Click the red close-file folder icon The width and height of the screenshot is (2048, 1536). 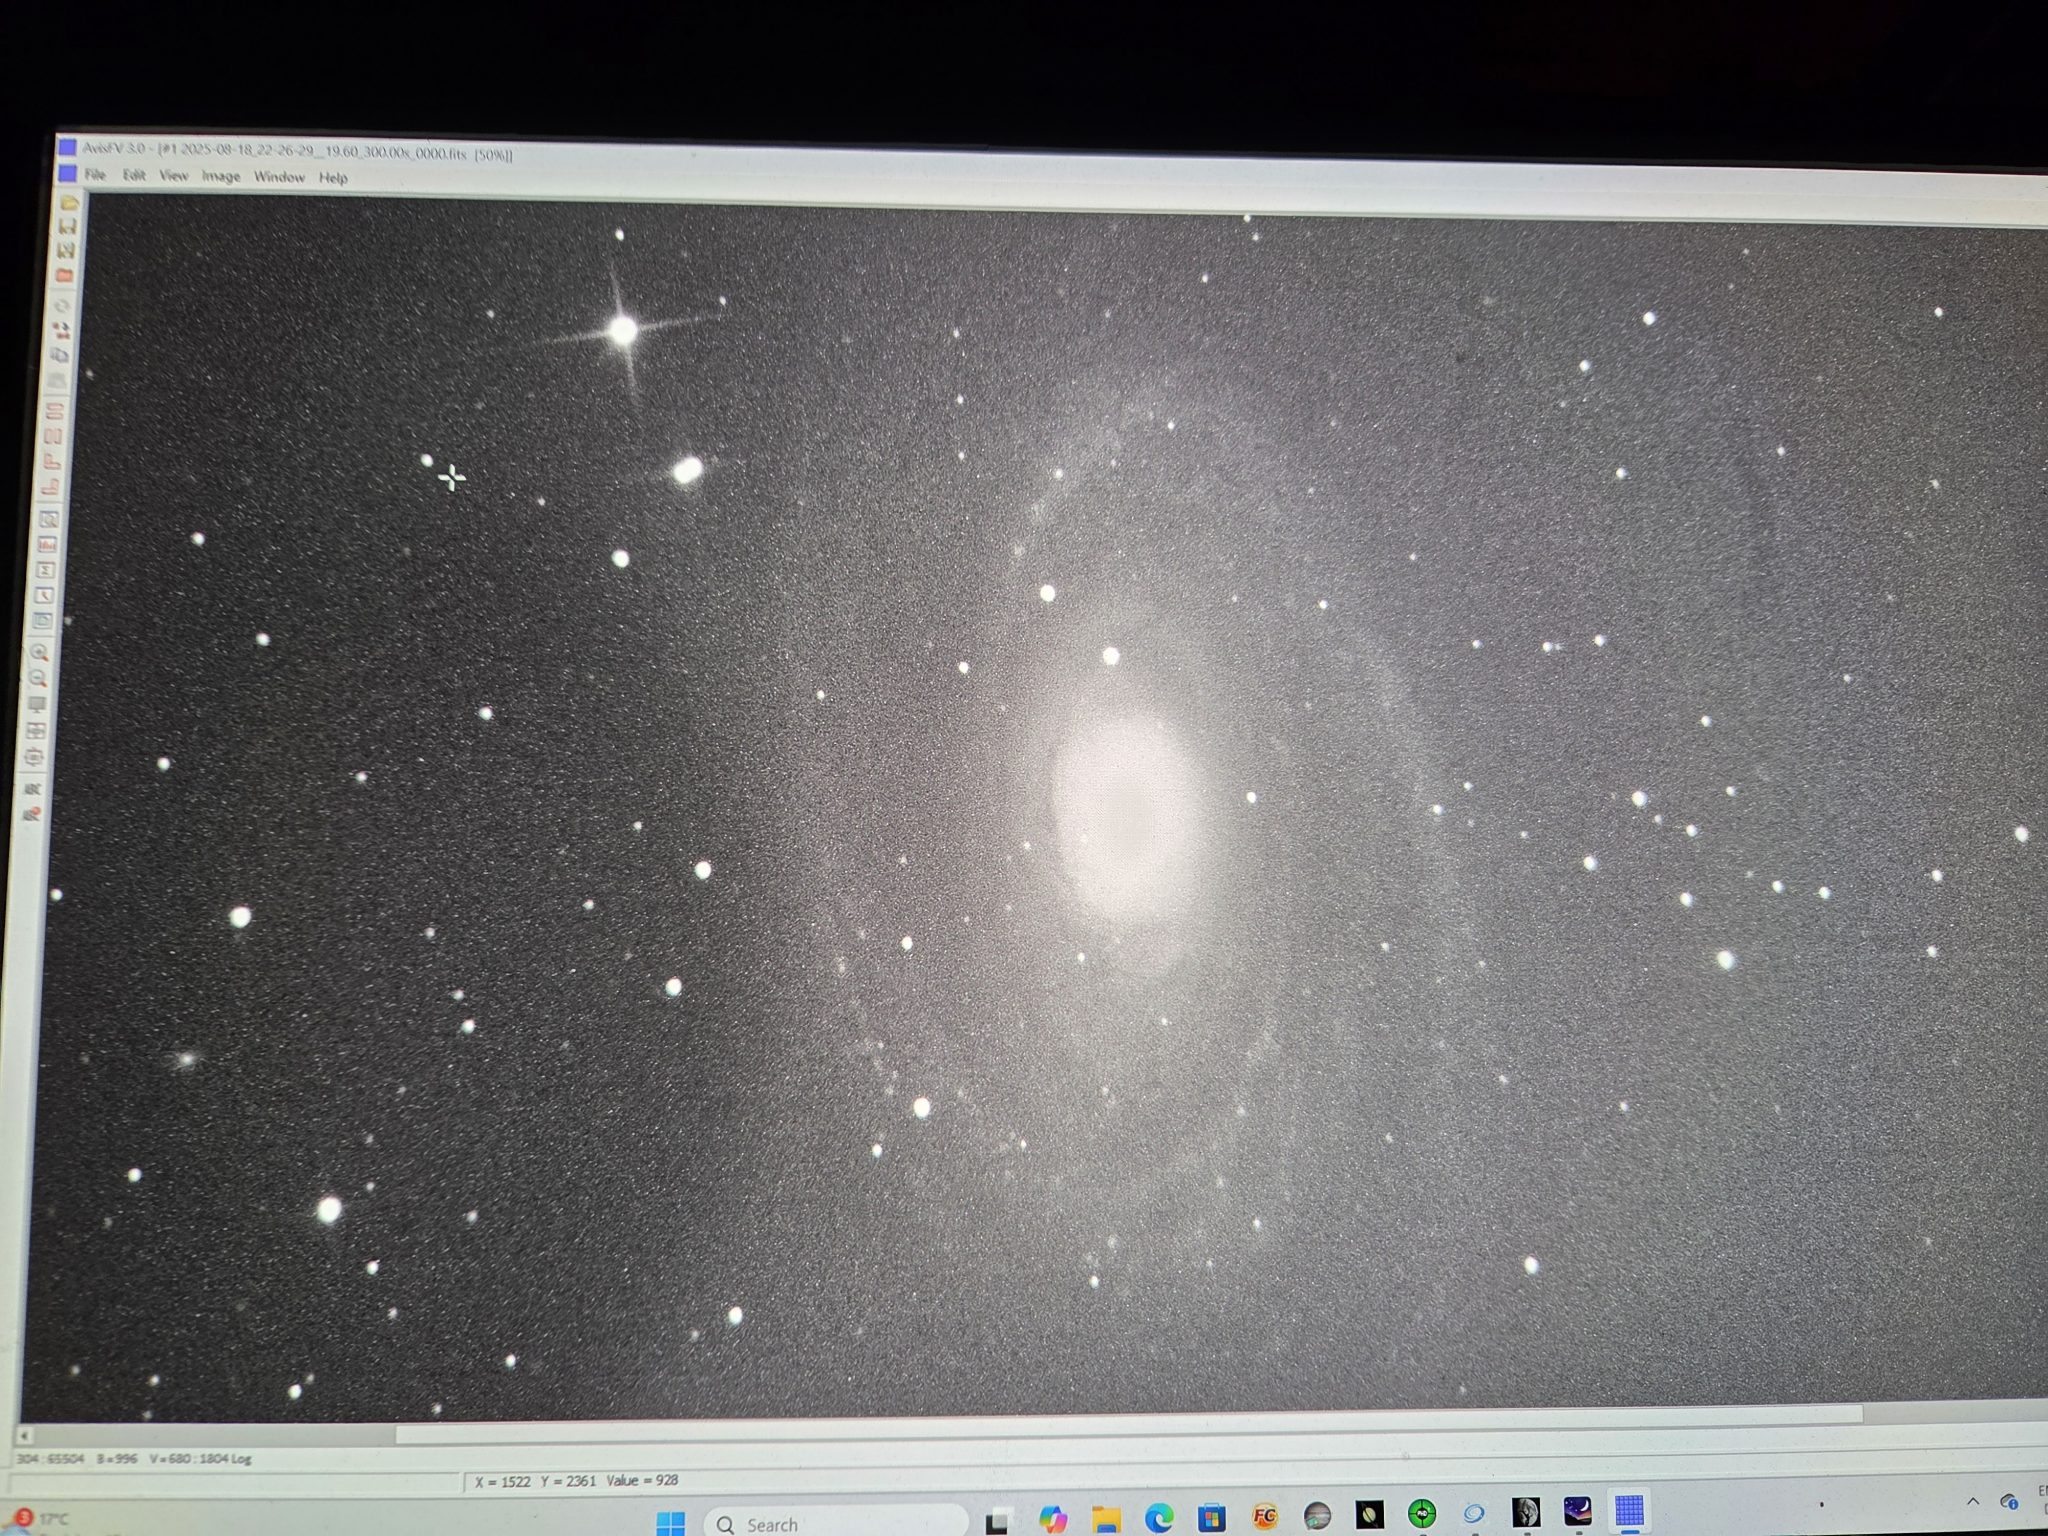point(65,275)
